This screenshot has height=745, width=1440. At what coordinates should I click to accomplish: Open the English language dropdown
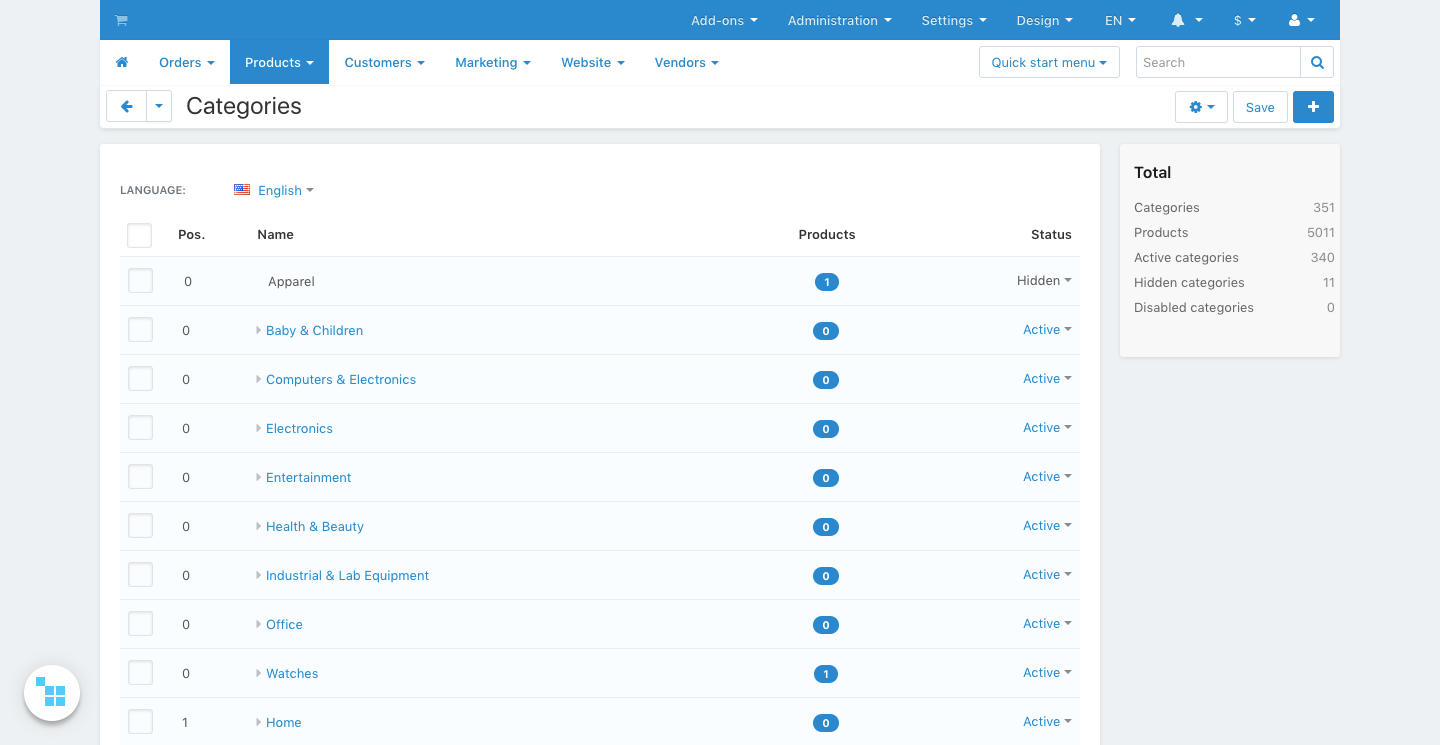[x=285, y=190]
